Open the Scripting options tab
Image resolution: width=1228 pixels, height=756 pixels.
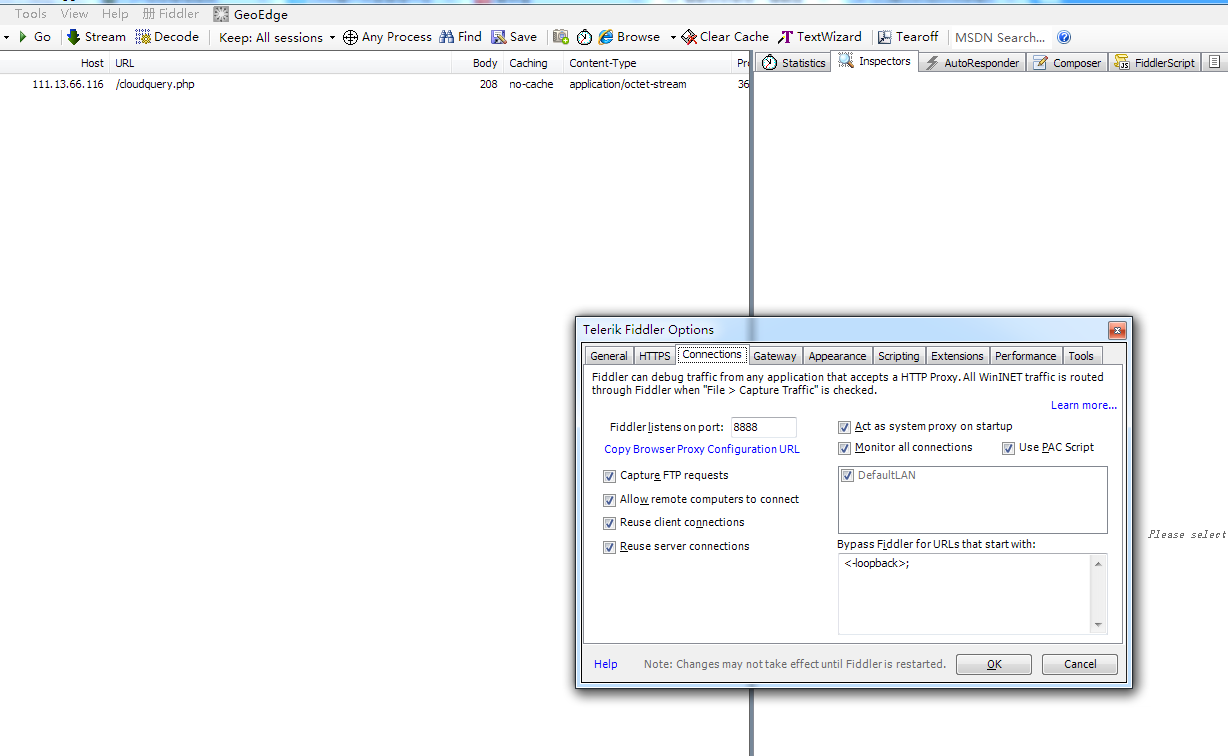click(898, 356)
